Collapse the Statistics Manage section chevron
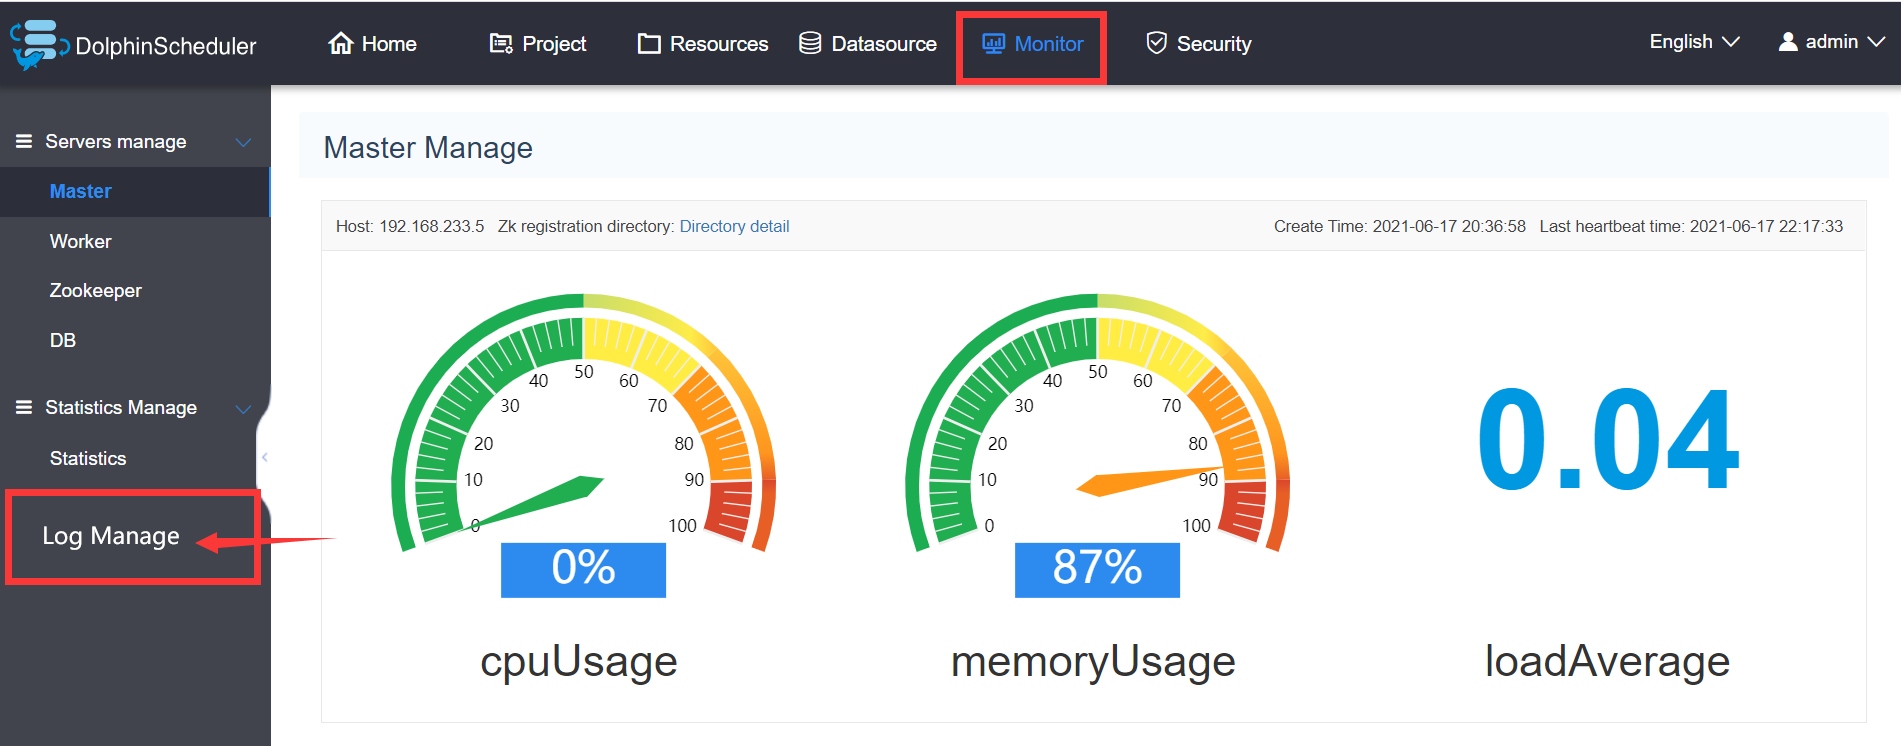Screen dimensions: 1901x746 pyautogui.click(x=243, y=408)
